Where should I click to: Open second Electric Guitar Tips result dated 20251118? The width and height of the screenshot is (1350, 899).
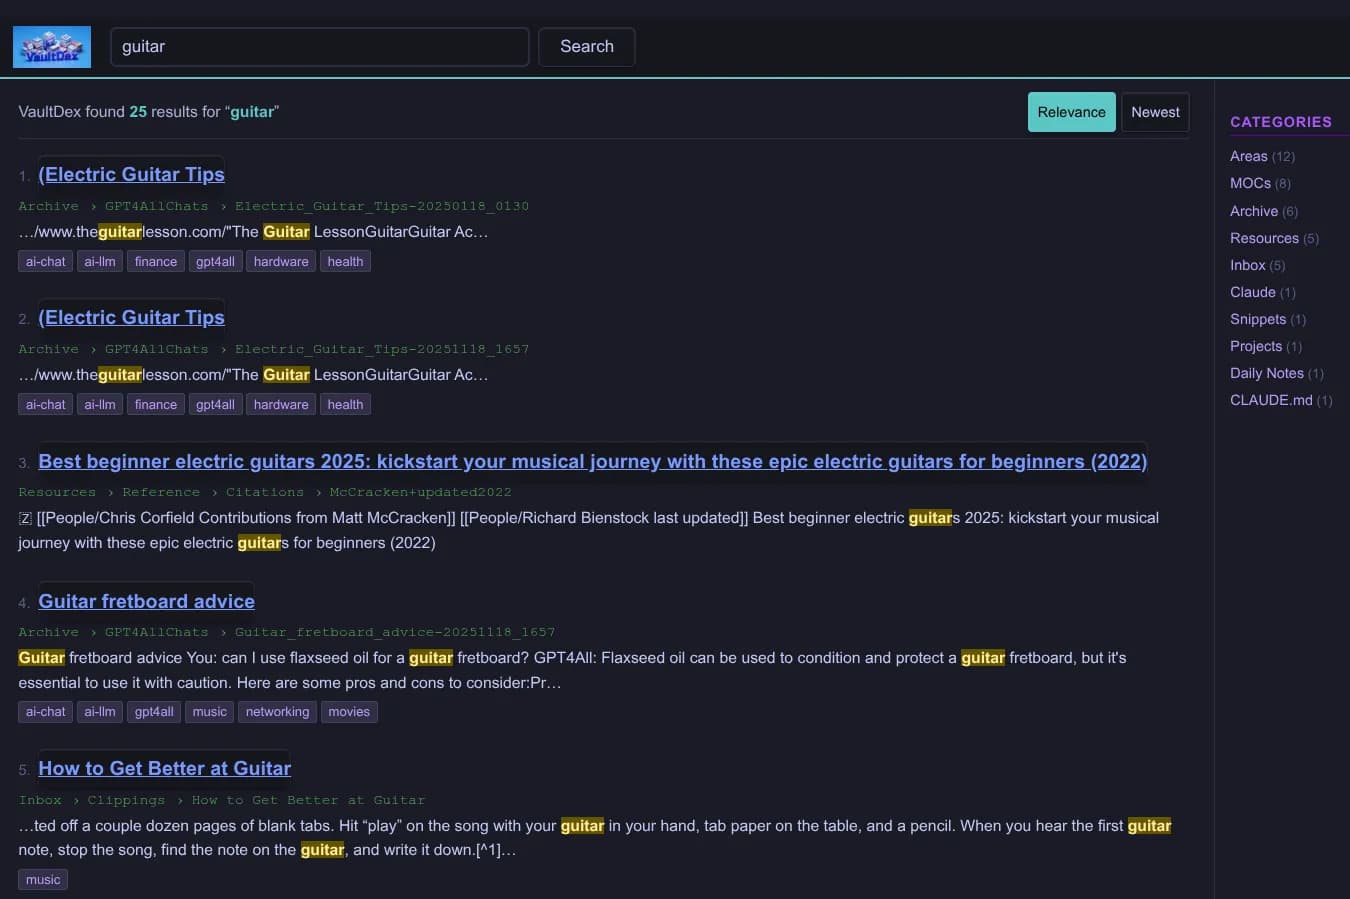(x=131, y=317)
